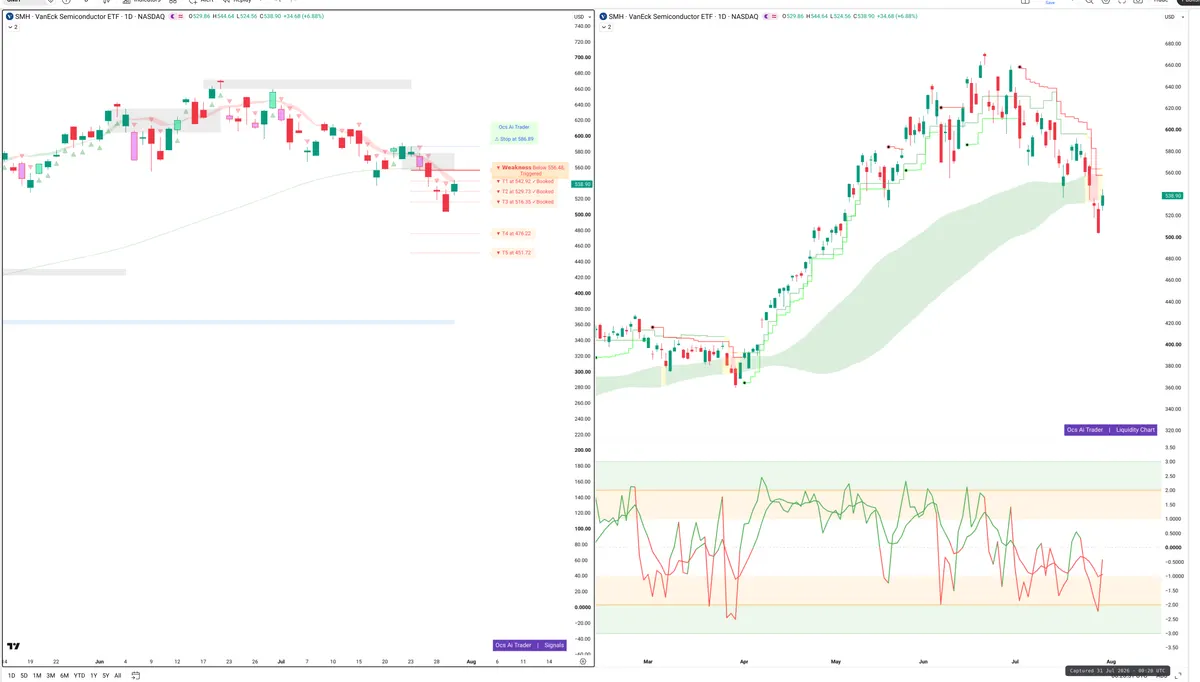
Task: Click the T5 at 451.72 target label
Action: 514,253
